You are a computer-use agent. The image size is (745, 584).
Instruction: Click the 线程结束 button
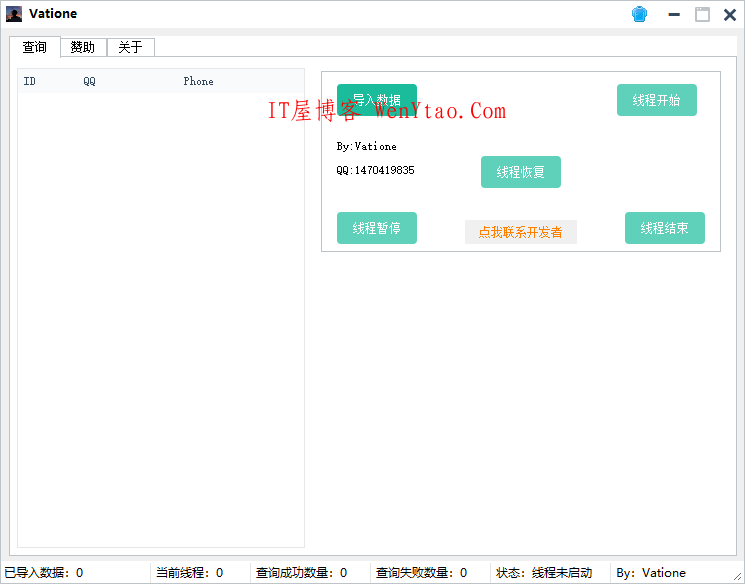665,228
